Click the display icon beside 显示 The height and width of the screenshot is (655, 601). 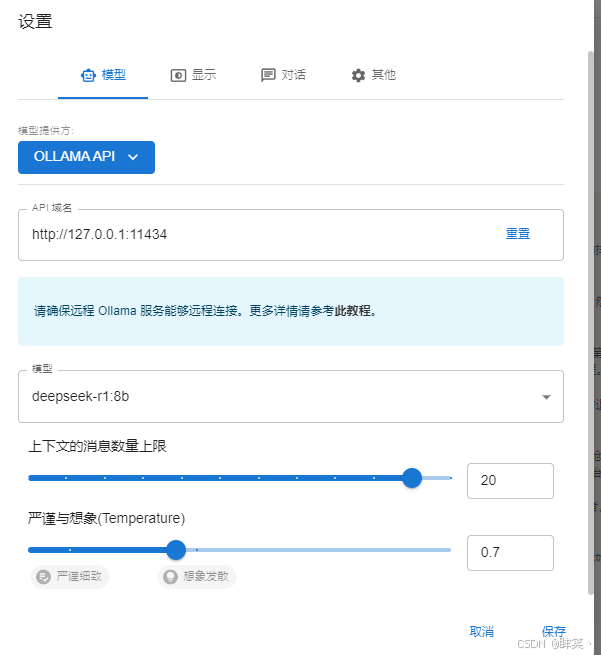coord(178,76)
